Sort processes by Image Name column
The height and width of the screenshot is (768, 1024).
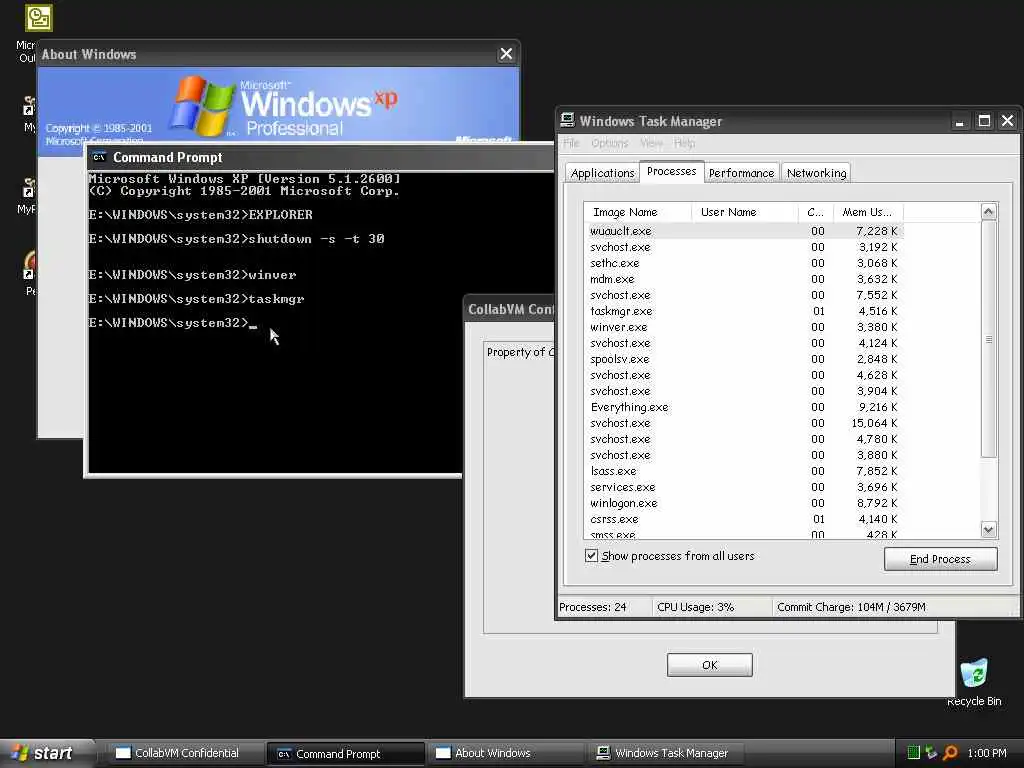[x=638, y=212]
